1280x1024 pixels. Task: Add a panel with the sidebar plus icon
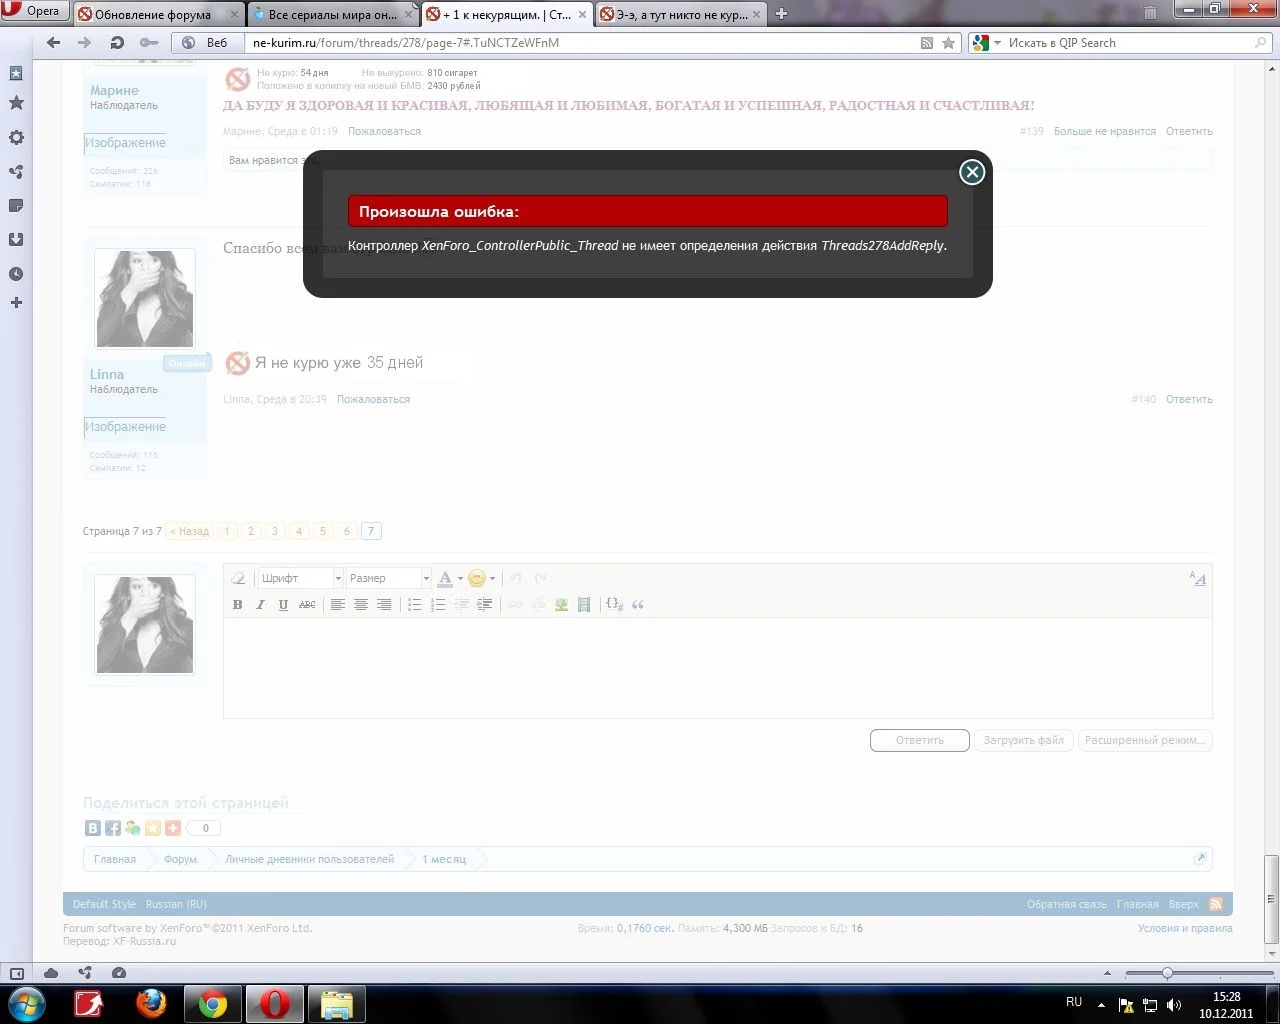pos(16,303)
